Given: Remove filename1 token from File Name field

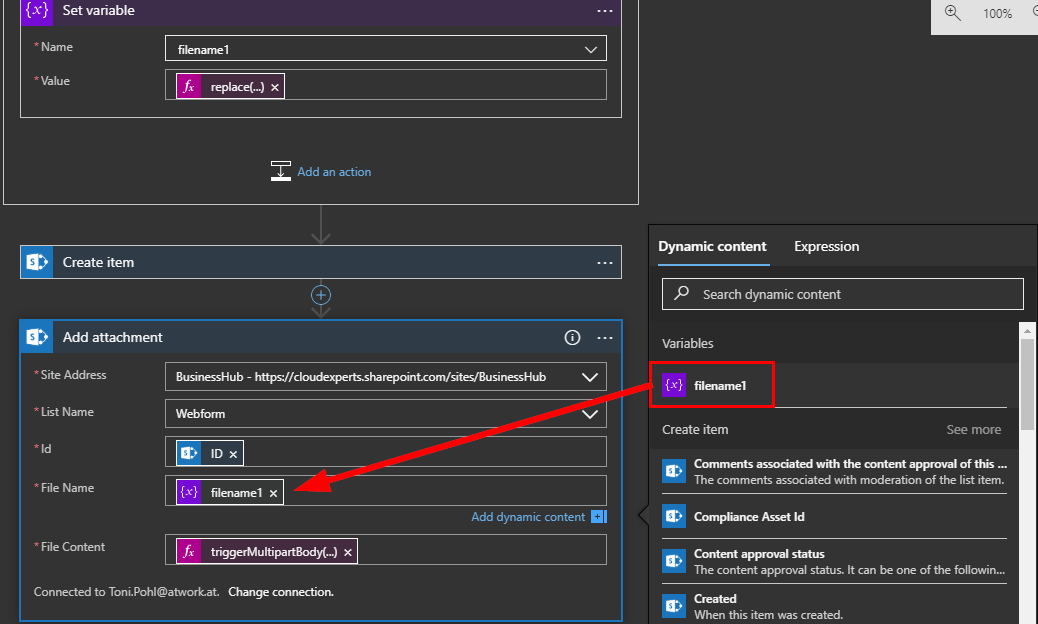Looking at the screenshot, I should click(x=273, y=493).
